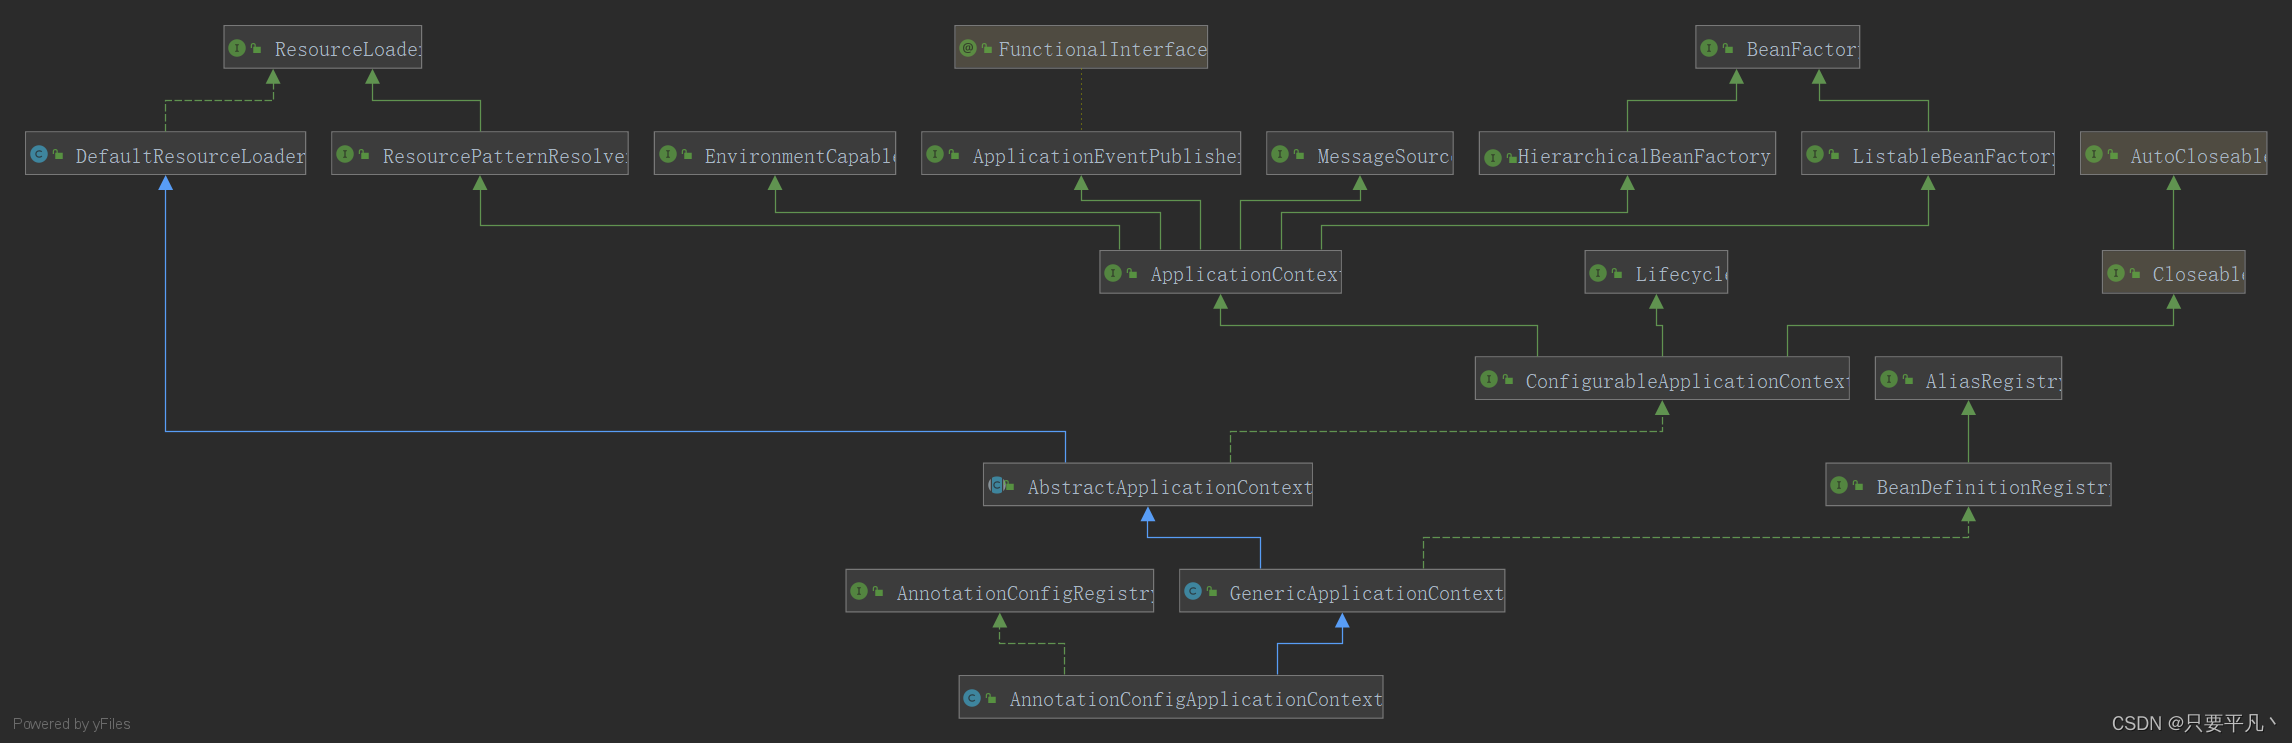Click the AliasRegistry interface icon
The image size is (2292, 743).
click(x=1889, y=379)
